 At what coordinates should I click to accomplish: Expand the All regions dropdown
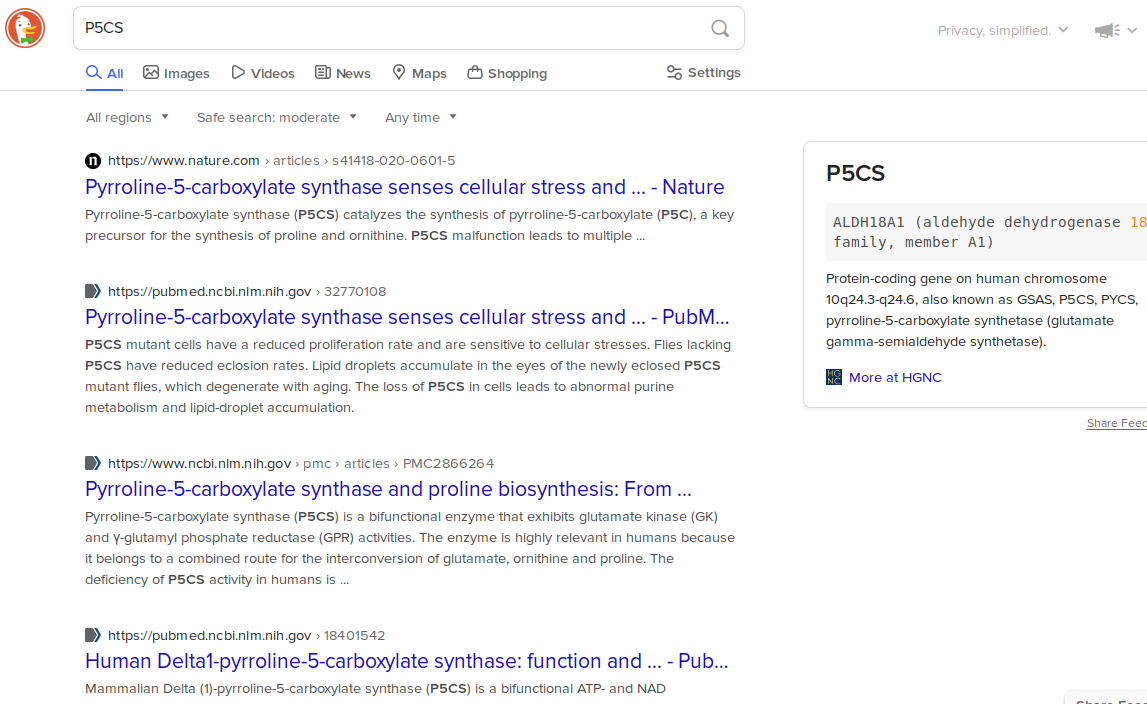click(x=127, y=117)
